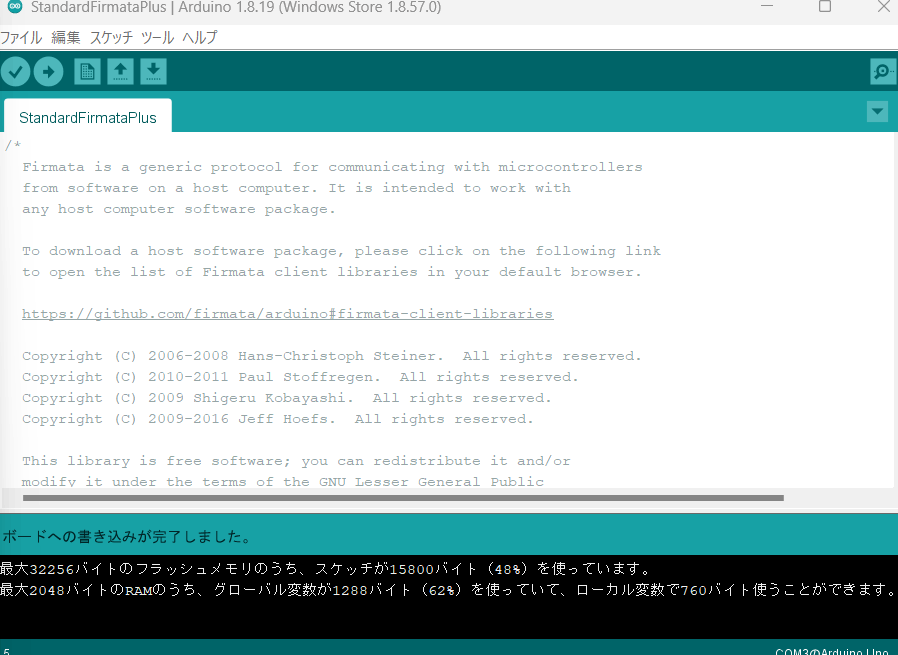Image resolution: width=898 pixels, height=655 pixels.
Task: Click the 'Hans-Christoph Steiner' copyright line
Action: point(332,356)
